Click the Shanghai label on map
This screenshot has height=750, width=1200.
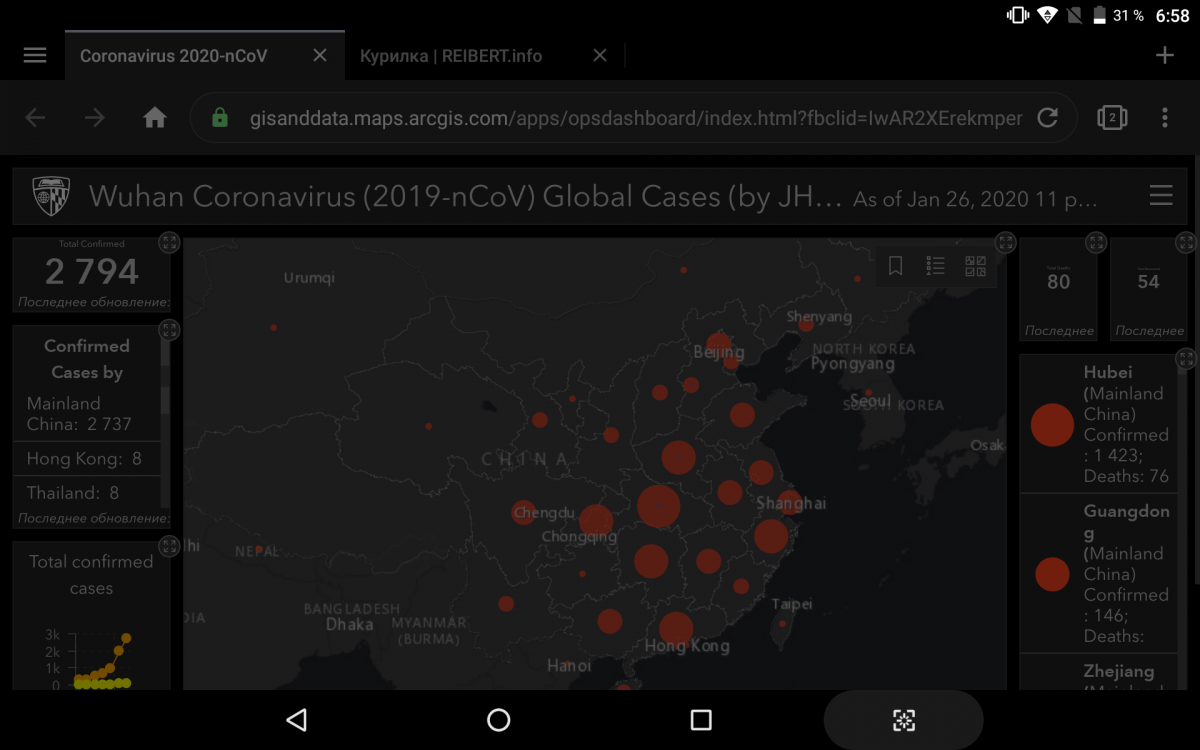click(x=791, y=503)
